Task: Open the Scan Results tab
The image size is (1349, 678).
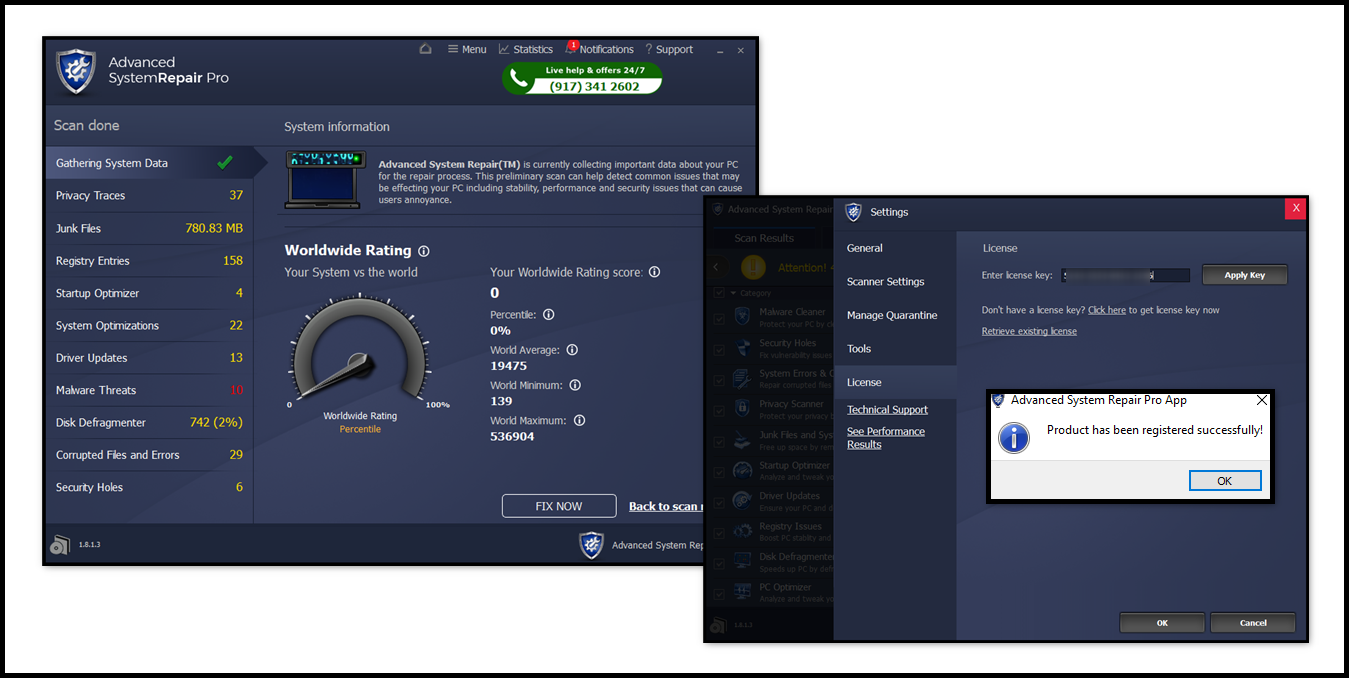Action: pos(764,238)
